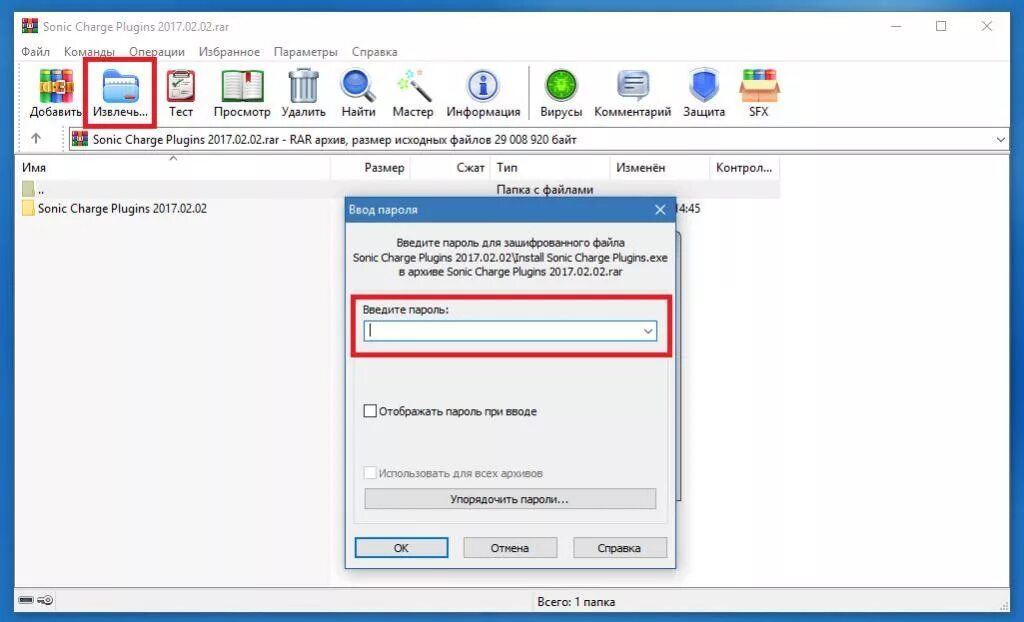Open the Справка menu
Screen dimensions: 1024x622
coord(374,52)
